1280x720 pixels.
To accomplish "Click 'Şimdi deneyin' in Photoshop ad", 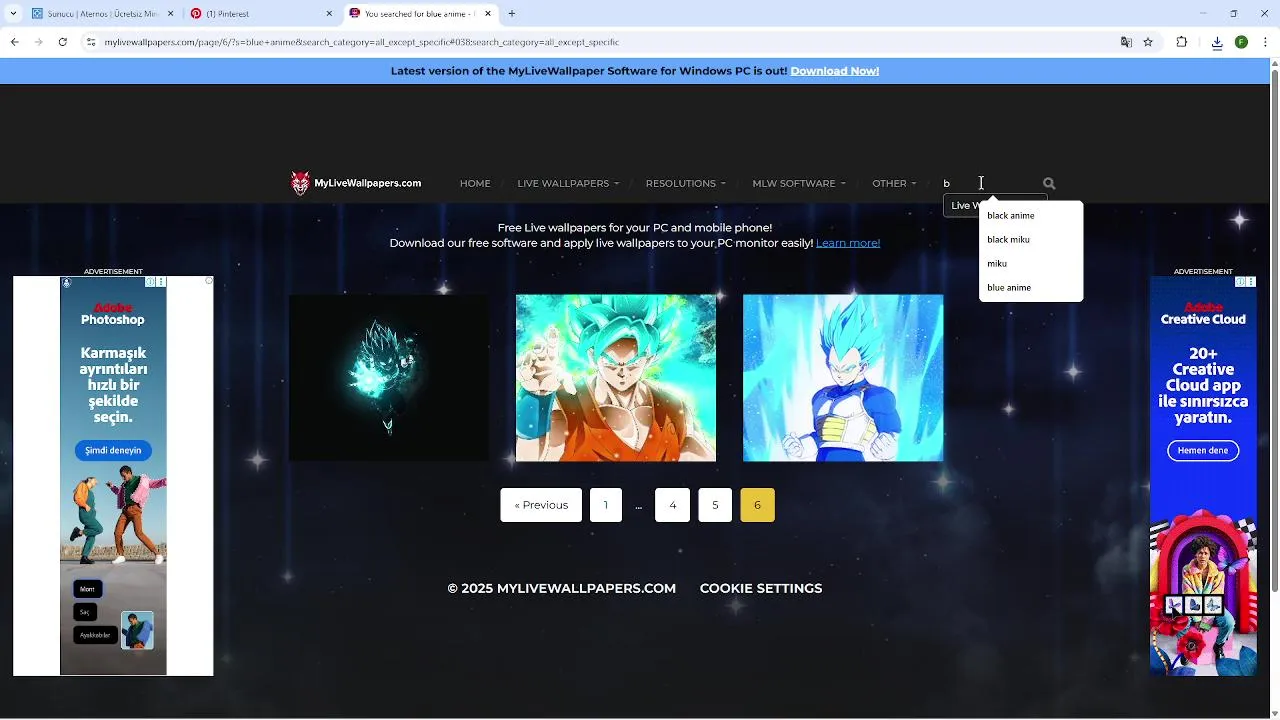I will [x=113, y=451].
